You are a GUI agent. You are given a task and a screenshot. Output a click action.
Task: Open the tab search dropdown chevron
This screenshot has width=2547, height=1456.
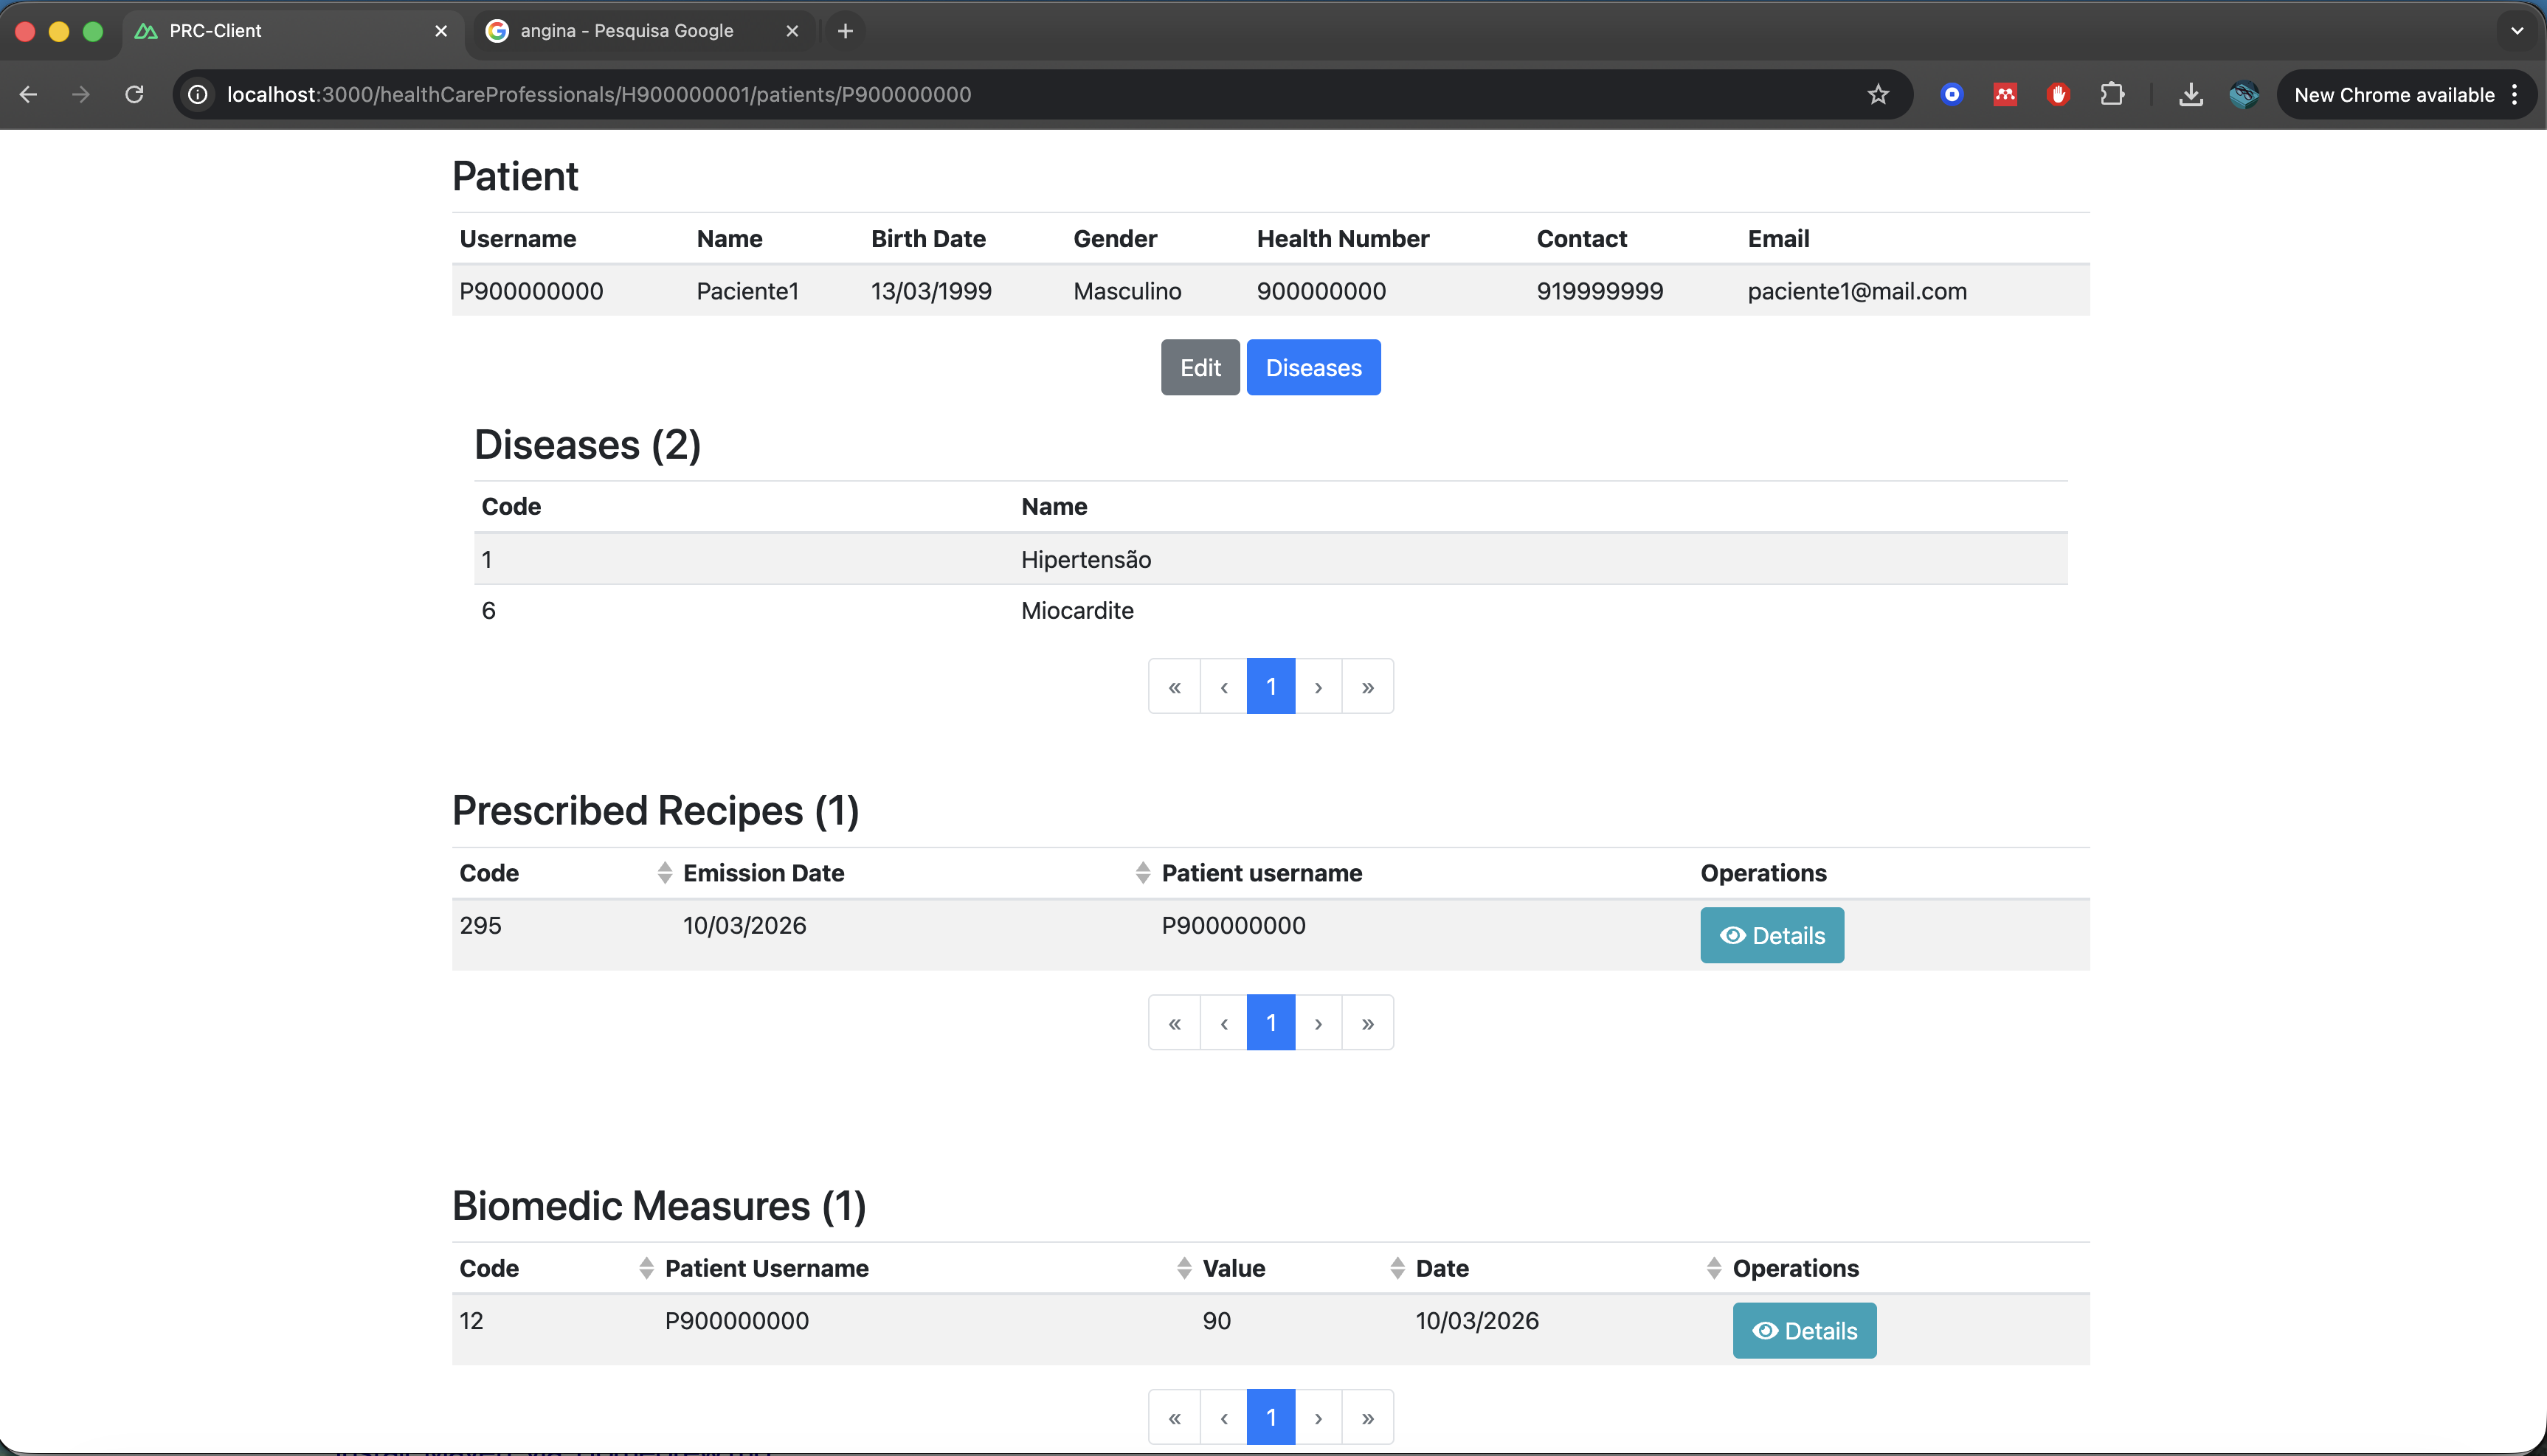tap(2517, 31)
